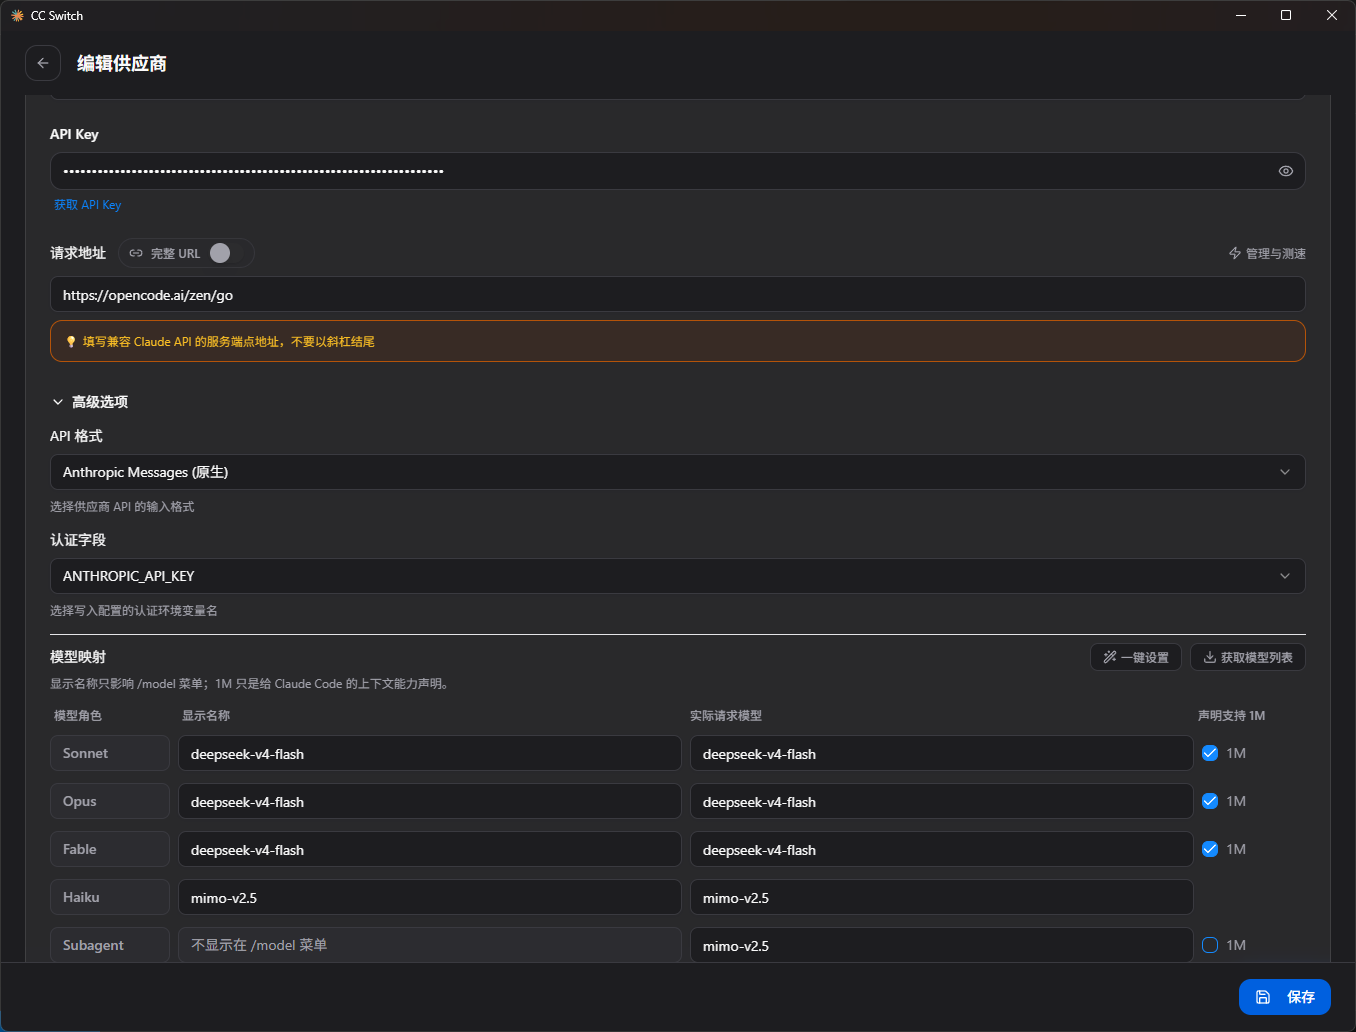Open the API 格式 dropdown

[677, 472]
